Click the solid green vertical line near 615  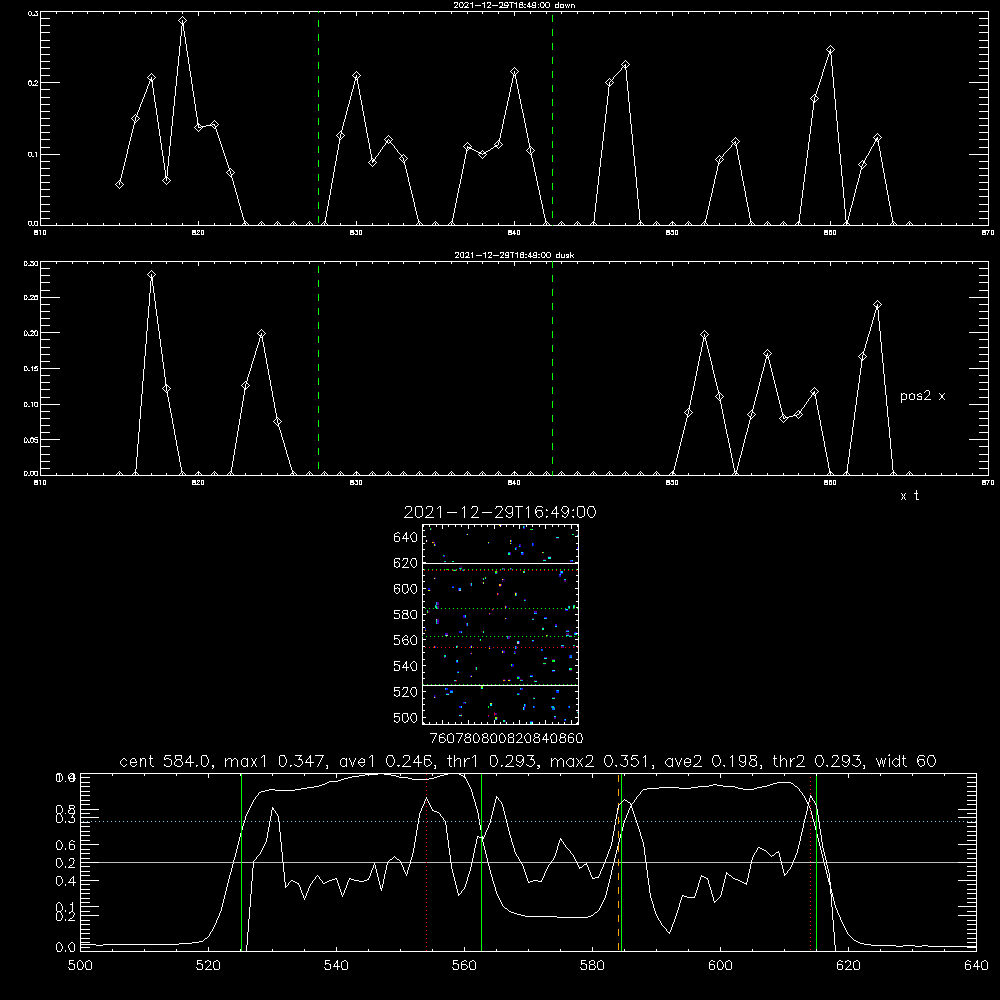816,862
